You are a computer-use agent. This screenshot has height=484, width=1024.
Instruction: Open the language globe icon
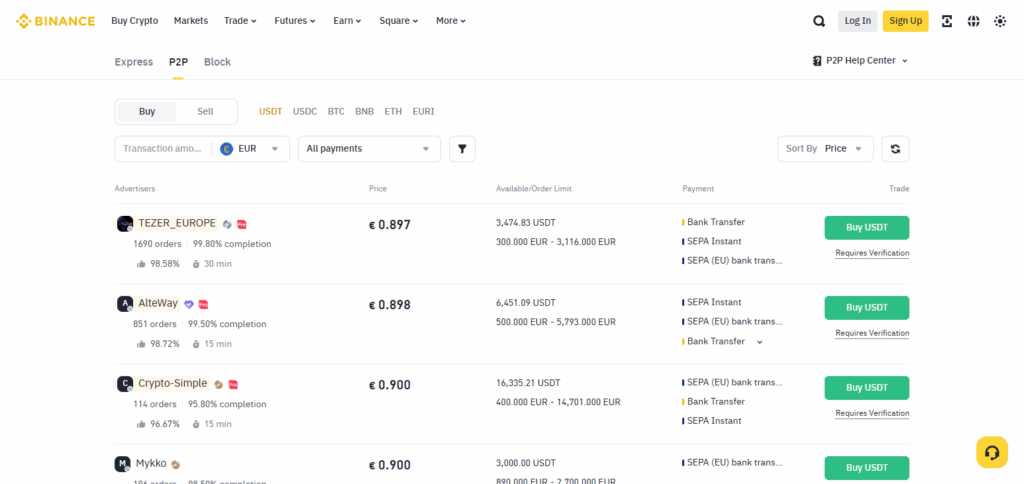[974, 21]
